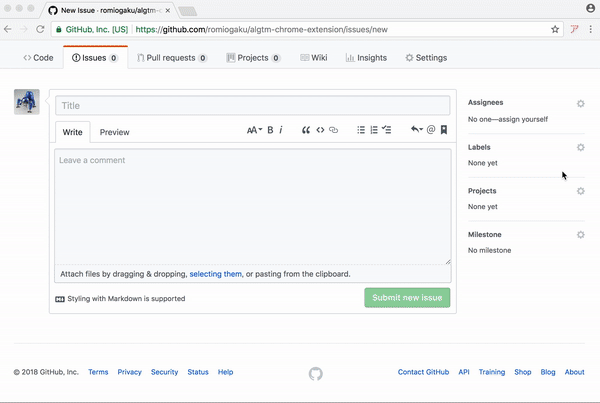
Task: Open the header text size menu
Action: pyautogui.click(x=254, y=130)
